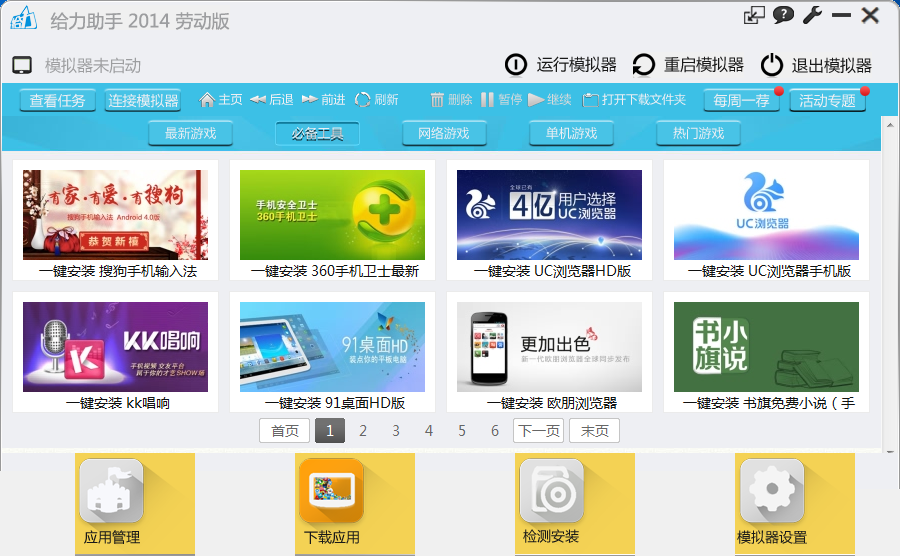Switch to 最新游戏 tab
Viewport: 900px width, 556px height.
coord(191,134)
